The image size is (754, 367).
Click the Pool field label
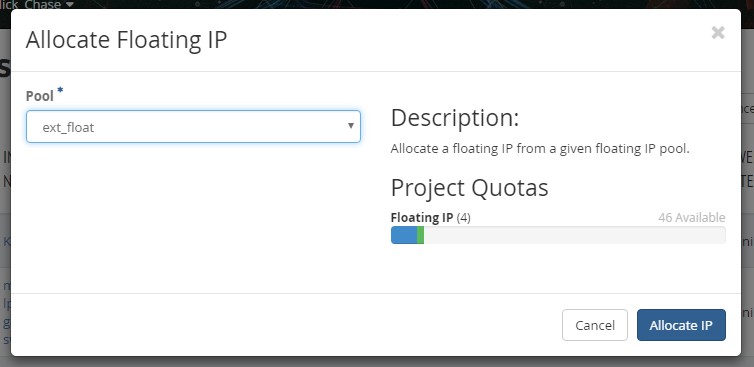click(x=39, y=96)
